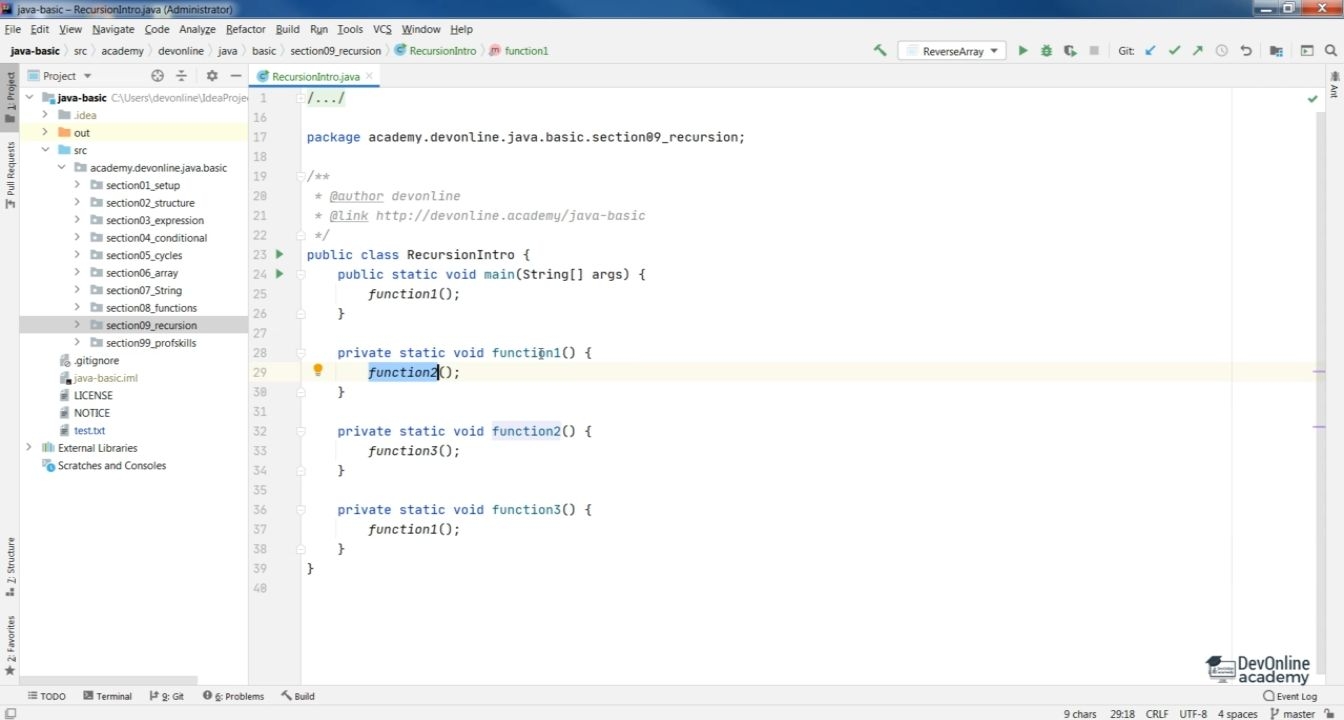
Task: Click the master Git branch in the status bar
Action: [x=1292, y=714]
